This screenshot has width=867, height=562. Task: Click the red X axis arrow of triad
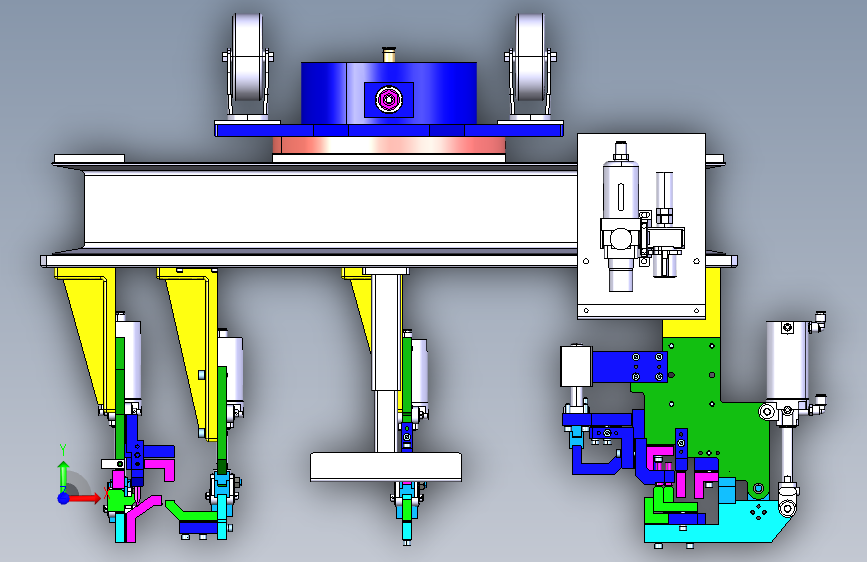(x=84, y=498)
